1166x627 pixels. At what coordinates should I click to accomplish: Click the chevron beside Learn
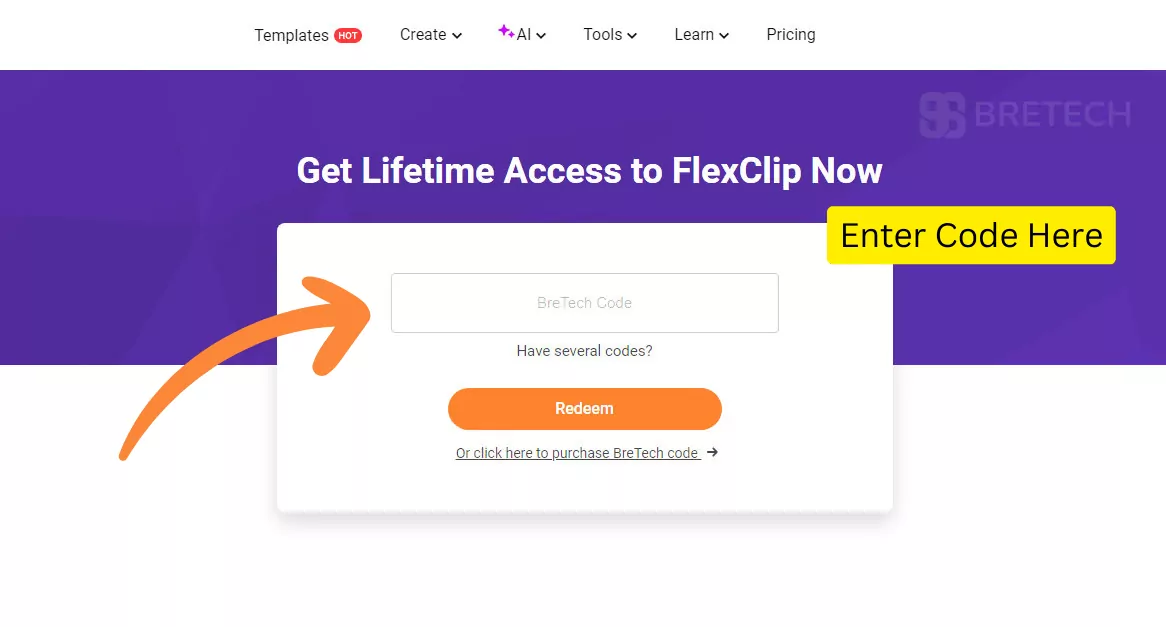pyautogui.click(x=723, y=36)
